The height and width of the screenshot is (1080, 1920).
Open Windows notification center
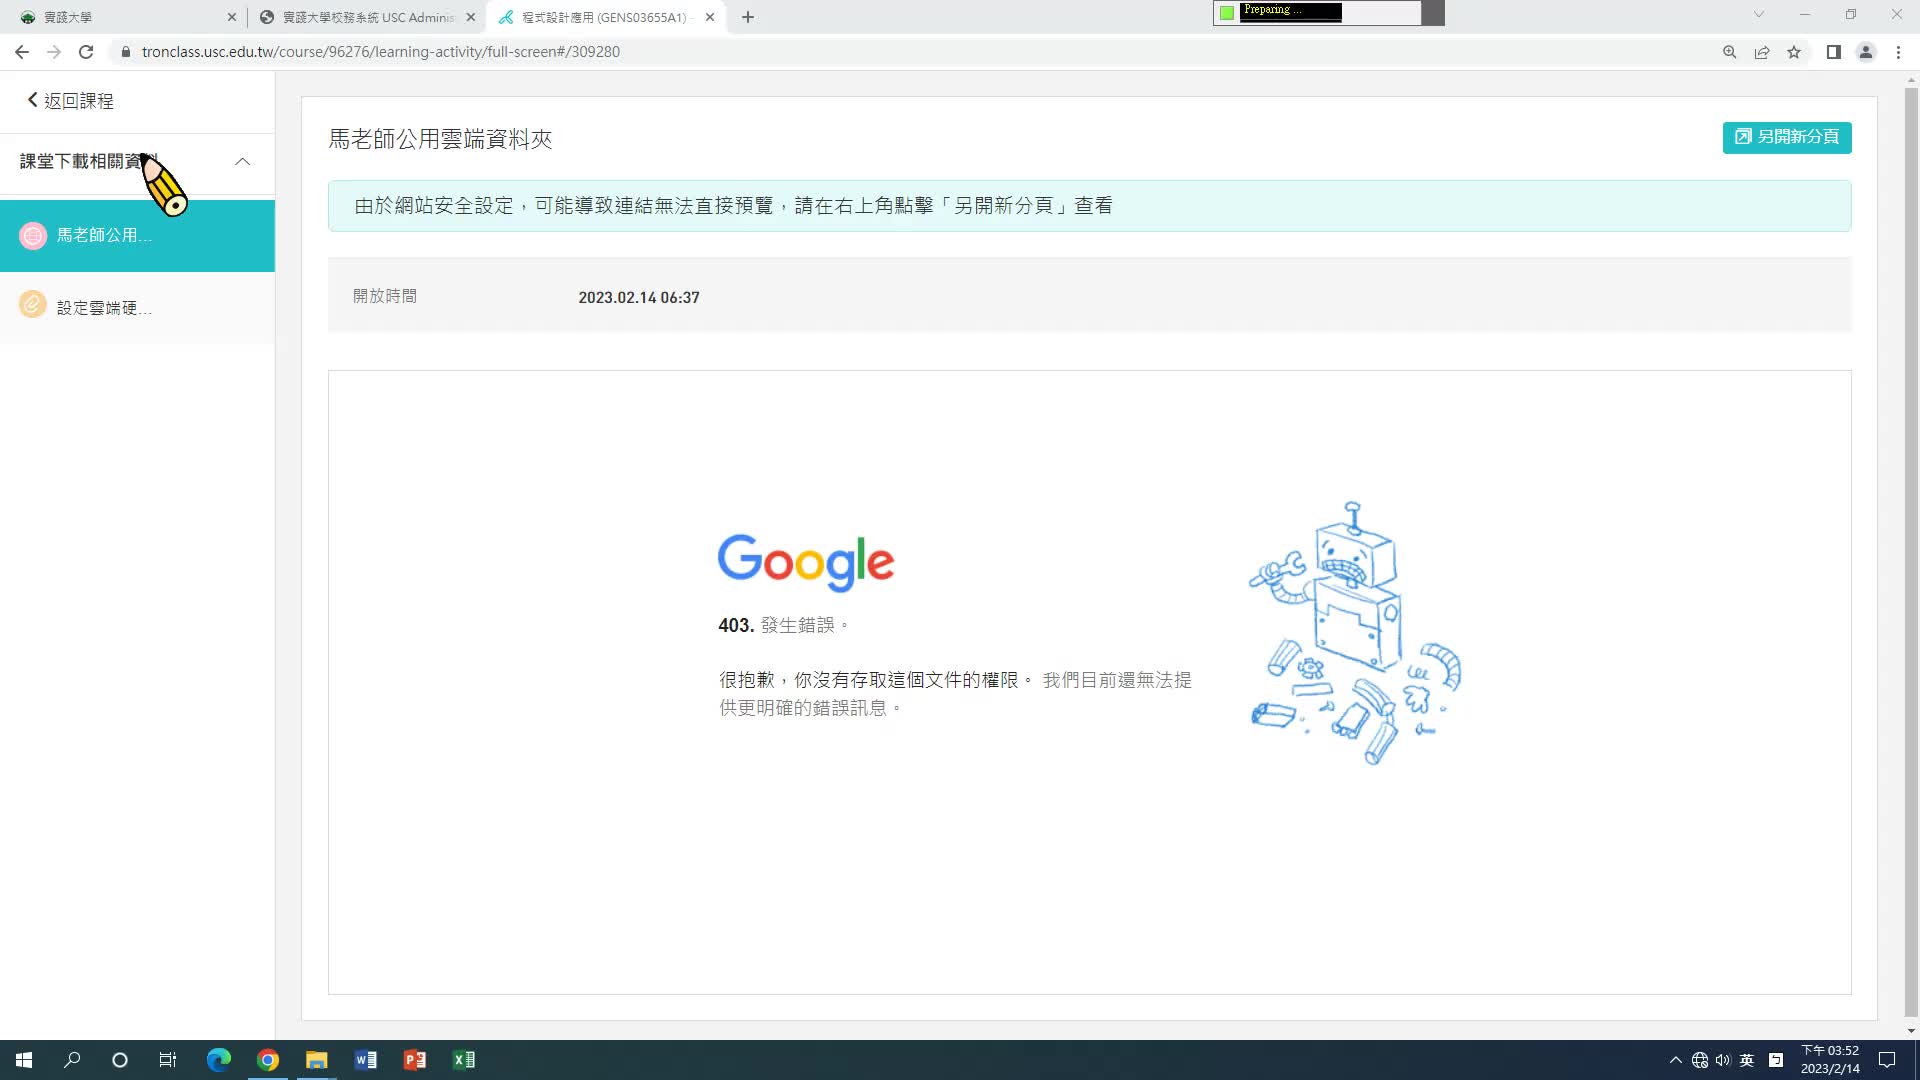1887,1060
